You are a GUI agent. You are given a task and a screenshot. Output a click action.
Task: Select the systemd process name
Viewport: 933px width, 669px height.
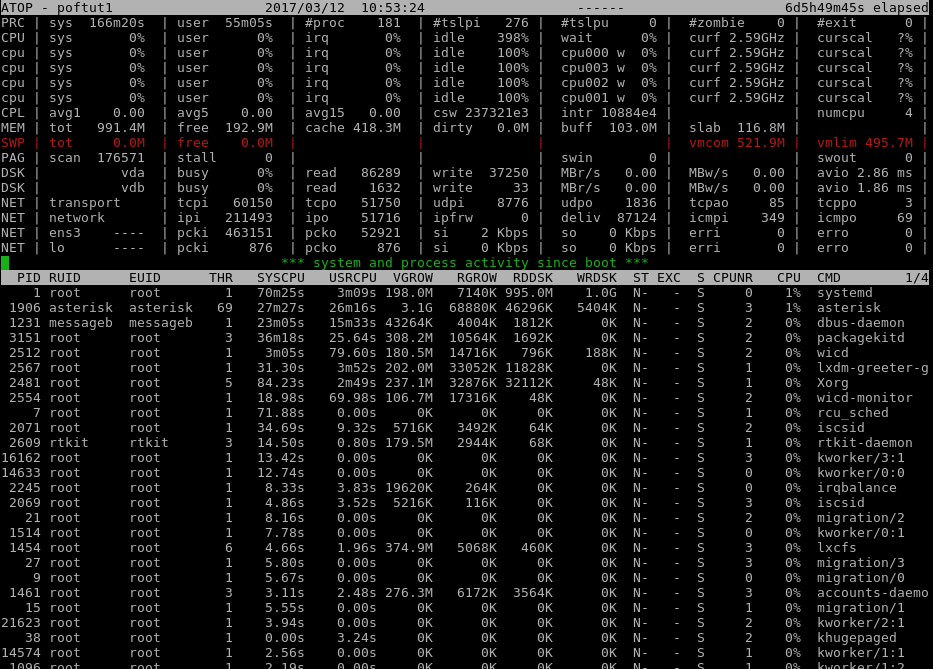pos(845,293)
